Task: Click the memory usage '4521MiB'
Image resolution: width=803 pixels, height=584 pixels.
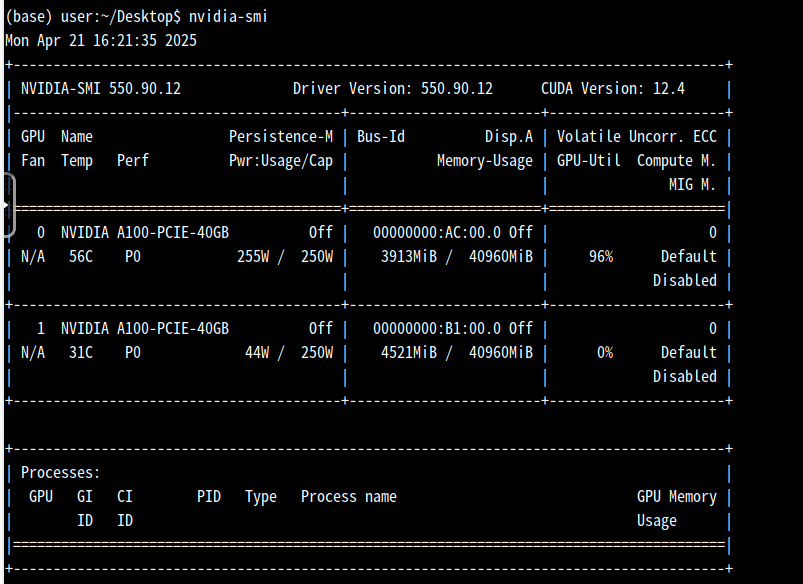Action: 409,352
